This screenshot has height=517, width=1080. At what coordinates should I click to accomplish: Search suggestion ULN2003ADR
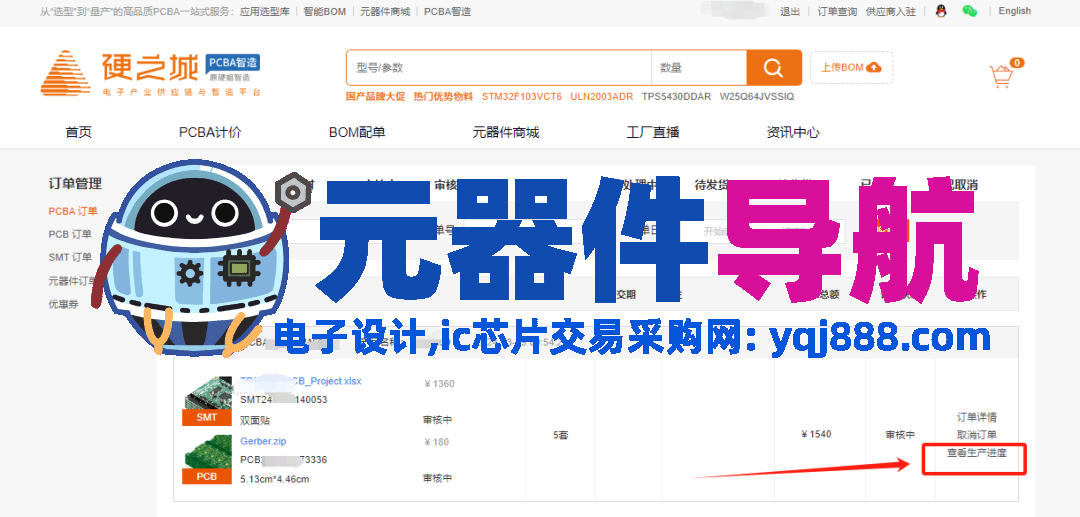point(601,96)
